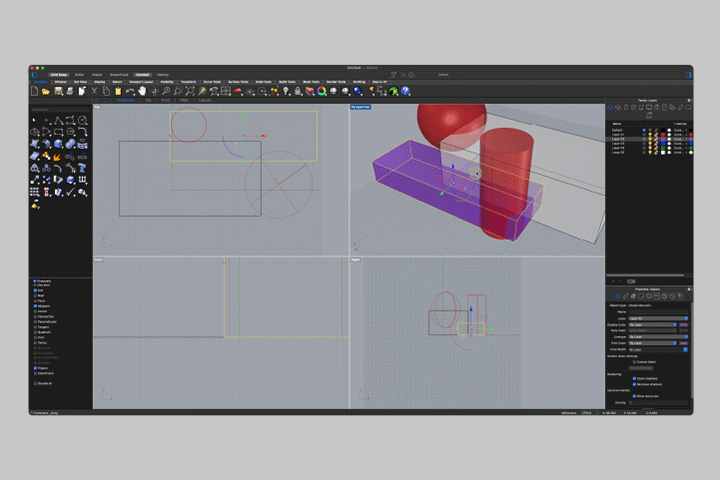Open a file with the folder icon
720x480 pixels.
click(x=46, y=91)
